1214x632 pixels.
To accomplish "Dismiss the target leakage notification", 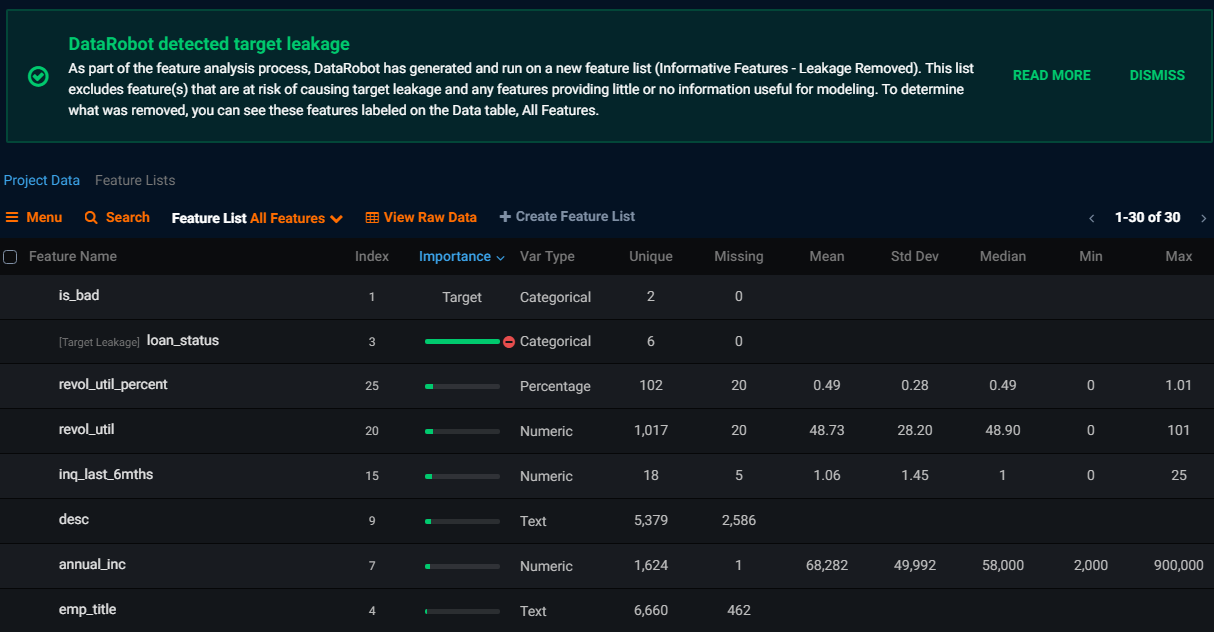I will click(x=1157, y=75).
